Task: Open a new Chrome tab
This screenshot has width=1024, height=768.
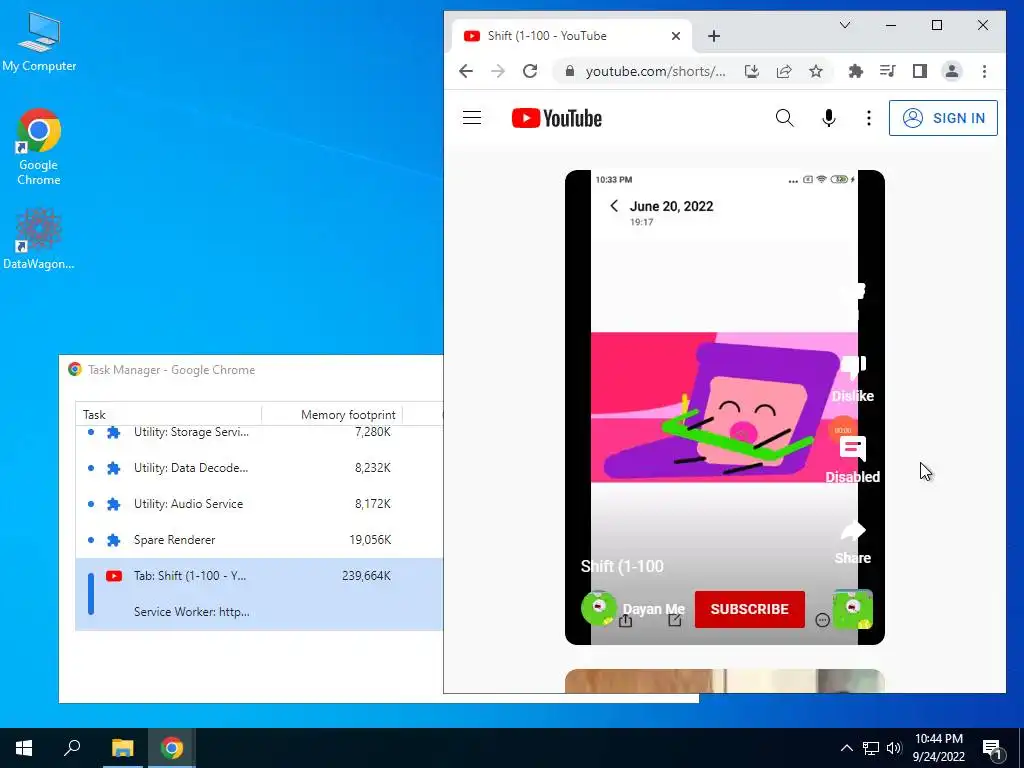Action: (x=714, y=36)
